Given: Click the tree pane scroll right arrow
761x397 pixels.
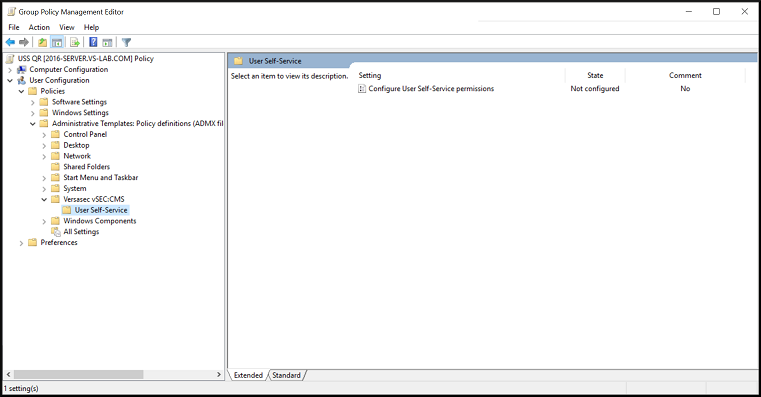Looking at the screenshot, I should (219, 375).
